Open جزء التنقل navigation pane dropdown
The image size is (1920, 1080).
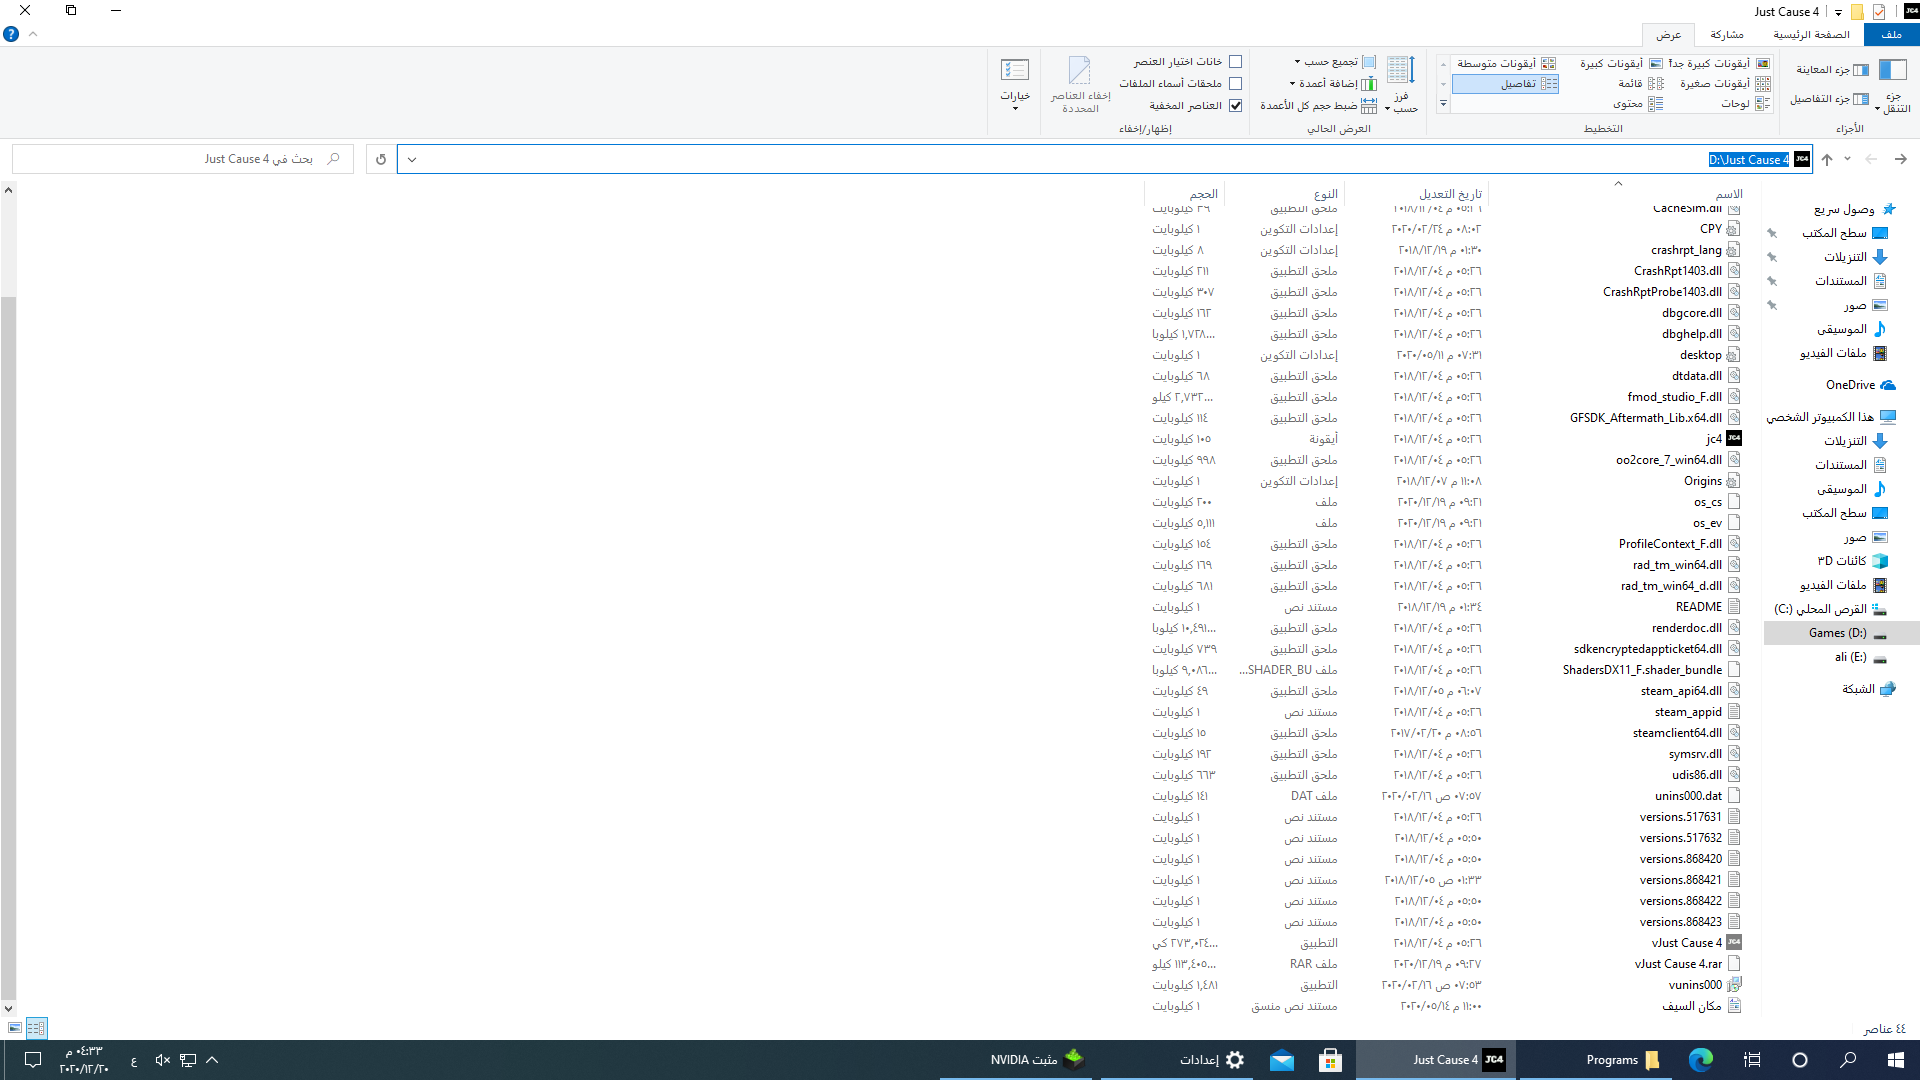click(x=1892, y=85)
